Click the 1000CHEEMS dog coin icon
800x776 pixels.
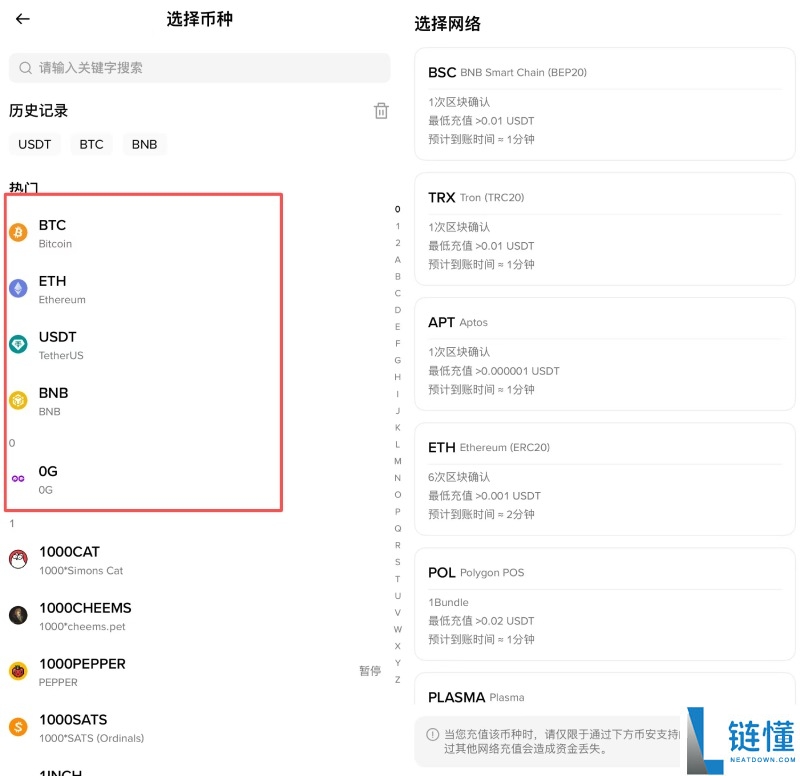pyautogui.click(x=18, y=615)
